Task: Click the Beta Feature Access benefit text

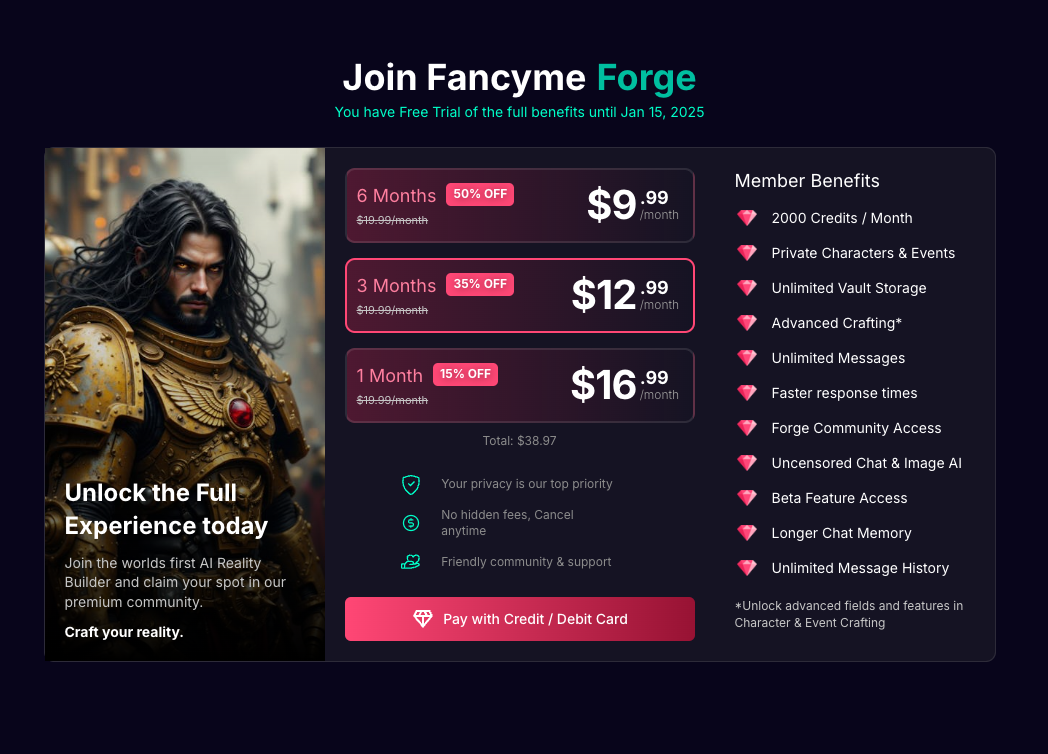Action: coord(839,498)
